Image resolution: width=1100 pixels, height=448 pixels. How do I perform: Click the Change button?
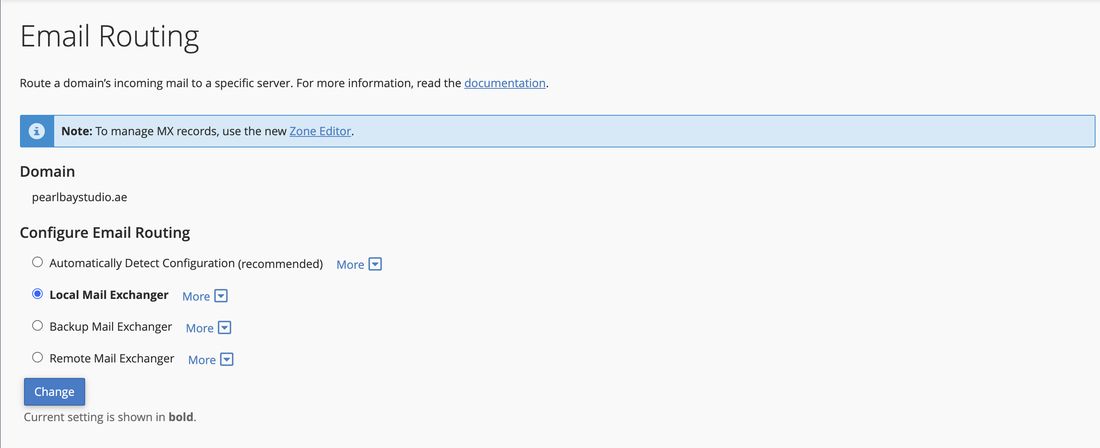coord(54,392)
